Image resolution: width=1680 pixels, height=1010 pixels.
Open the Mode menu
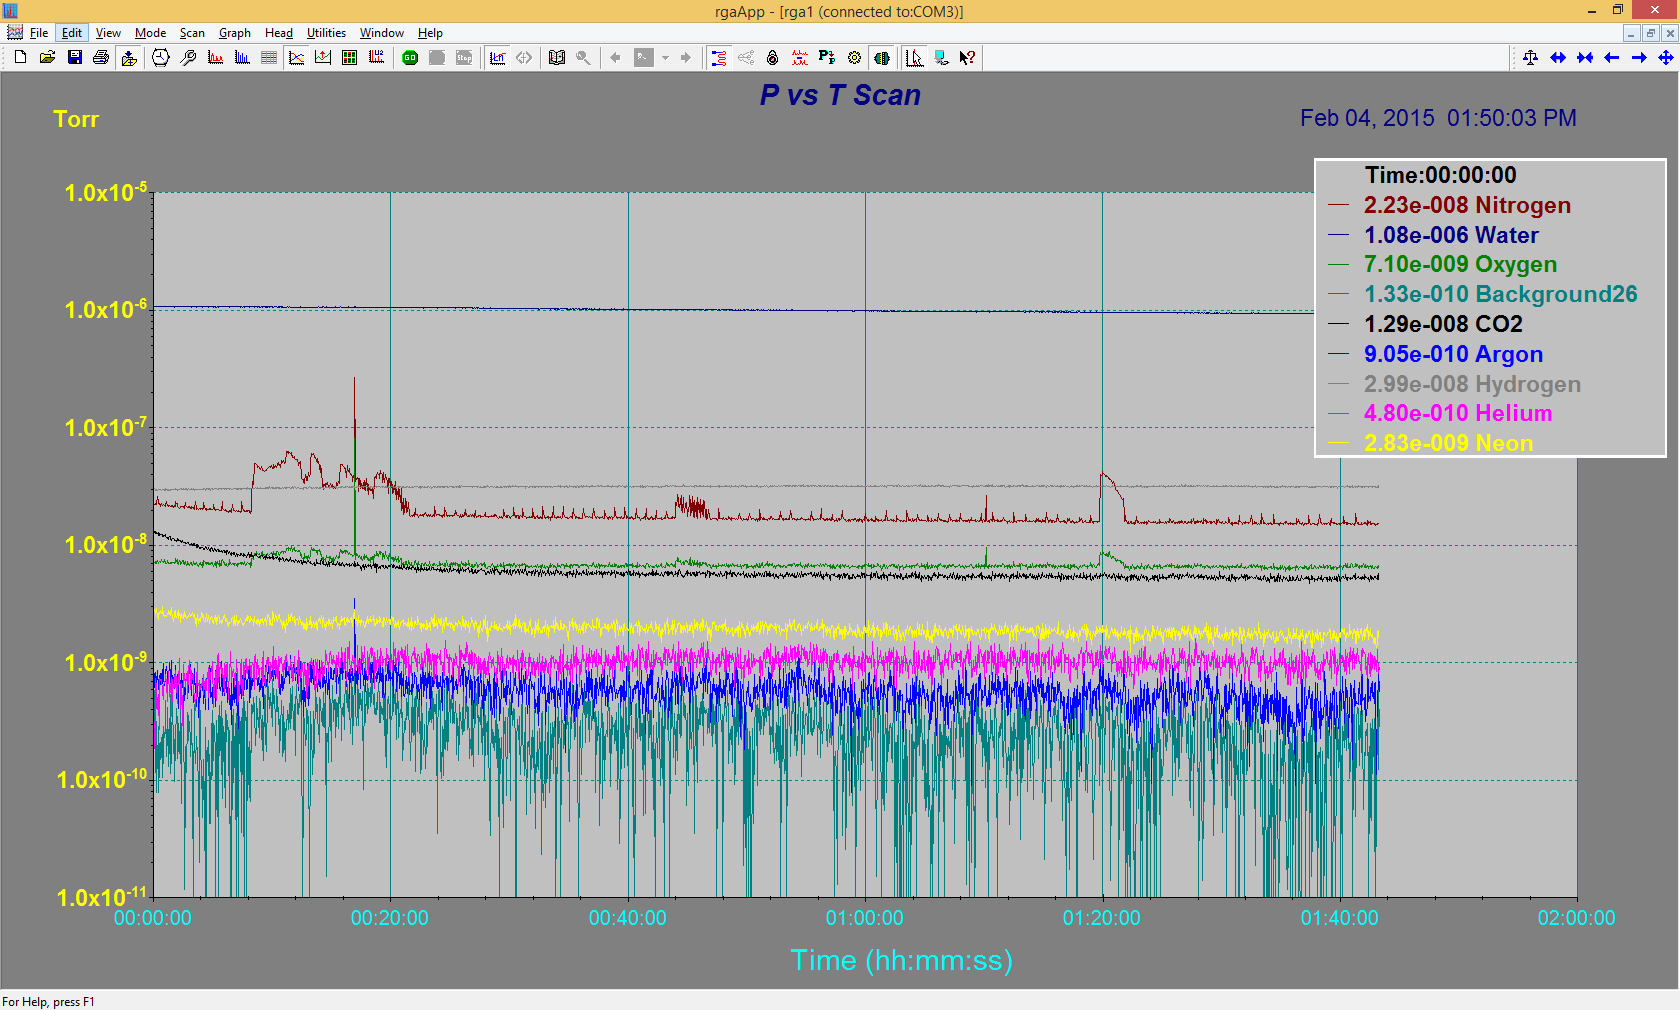150,33
